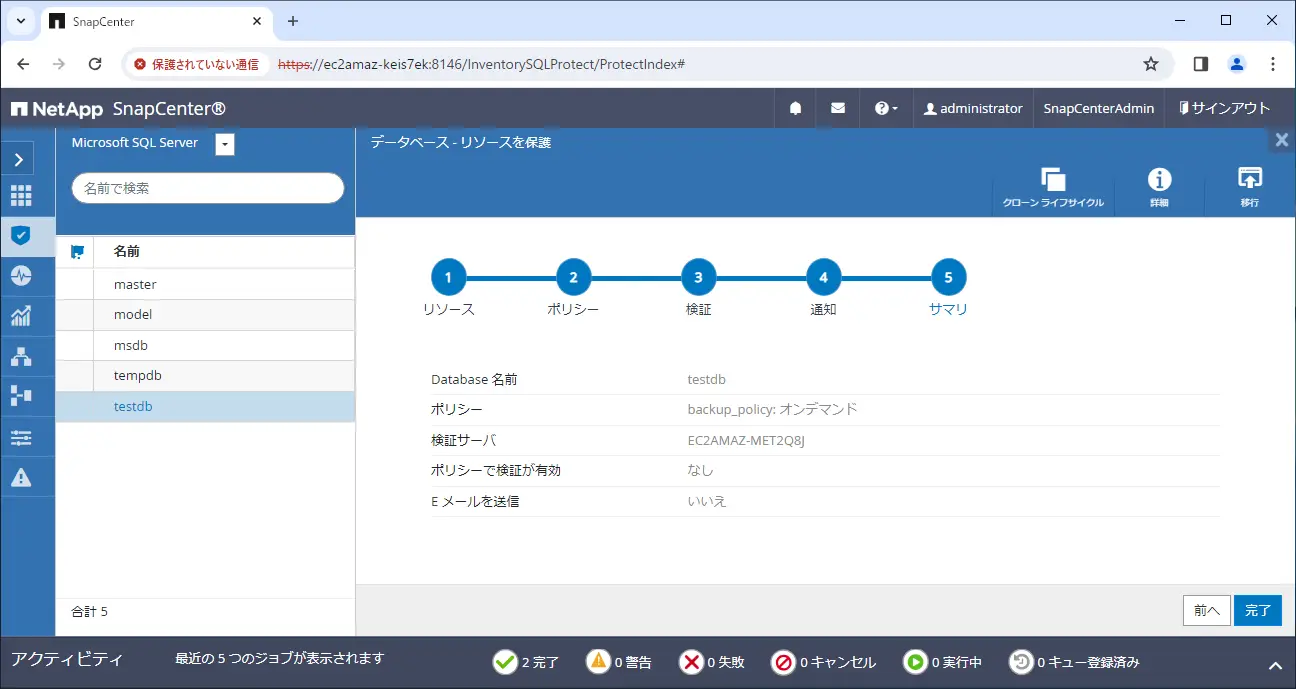Open the help question mark menu
The image size is (1296, 689).
(886, 108)
